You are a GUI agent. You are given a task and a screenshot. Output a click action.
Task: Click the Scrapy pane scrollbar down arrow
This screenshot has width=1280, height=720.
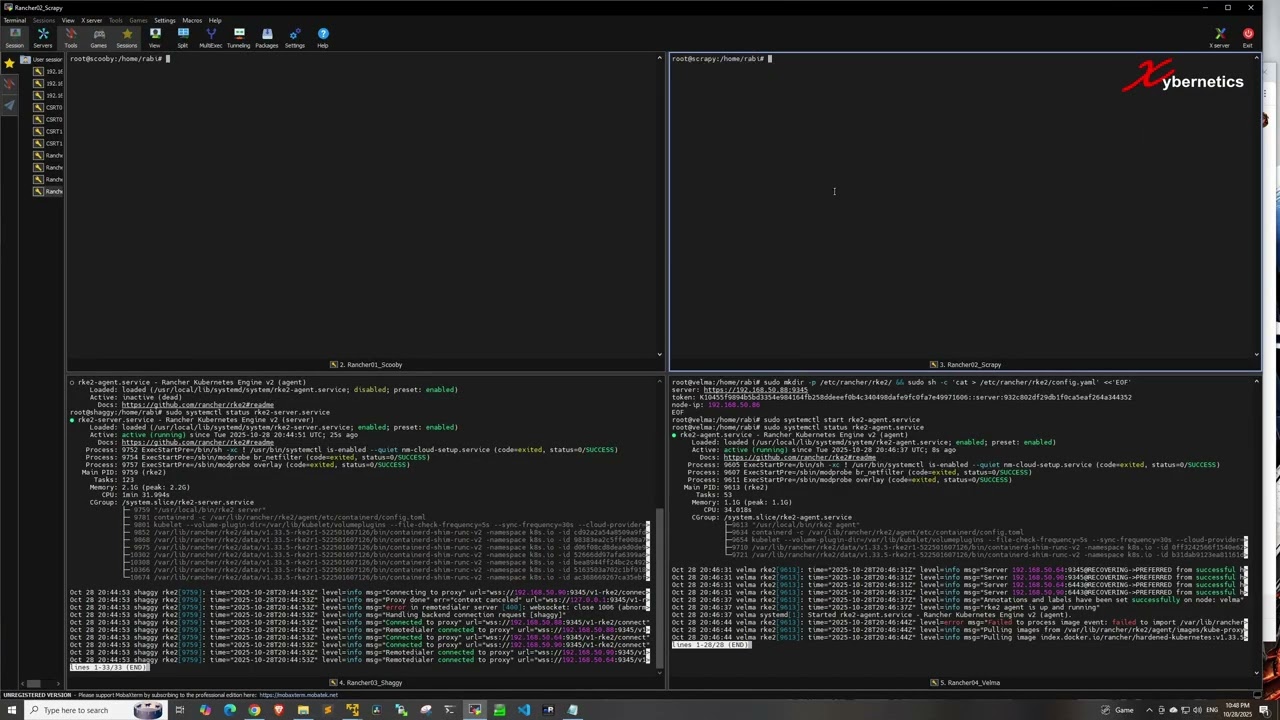click(1256, 354)
